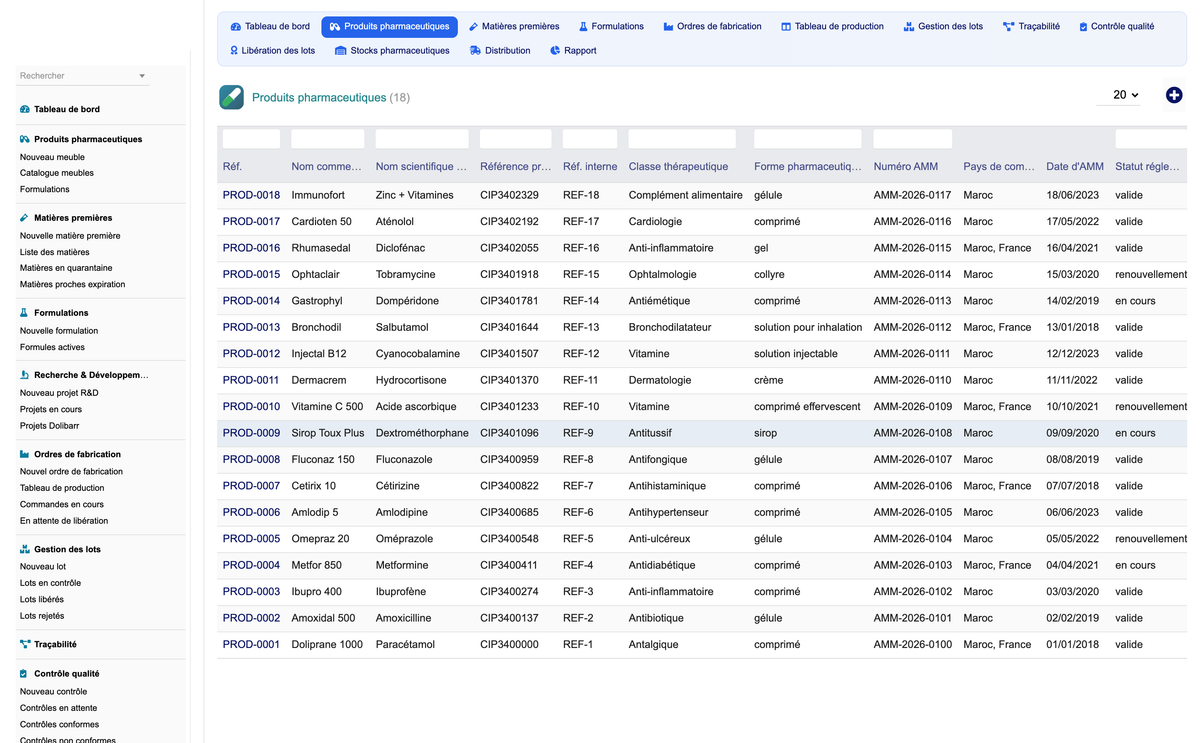Click the Formulations flask icon in top bar
This screenshot has height=743, width=1200.
pyautogui.click(x=584, y=27)
